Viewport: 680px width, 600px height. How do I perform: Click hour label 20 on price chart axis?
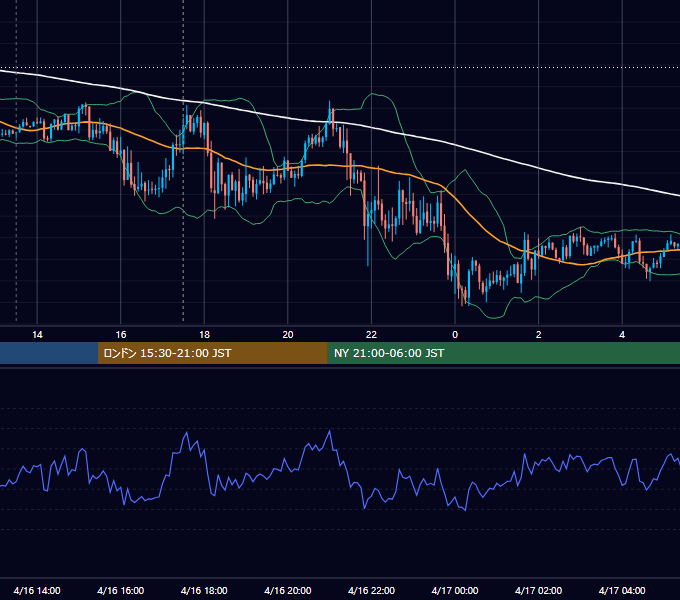pyautogui.click(x=288, y=335)
